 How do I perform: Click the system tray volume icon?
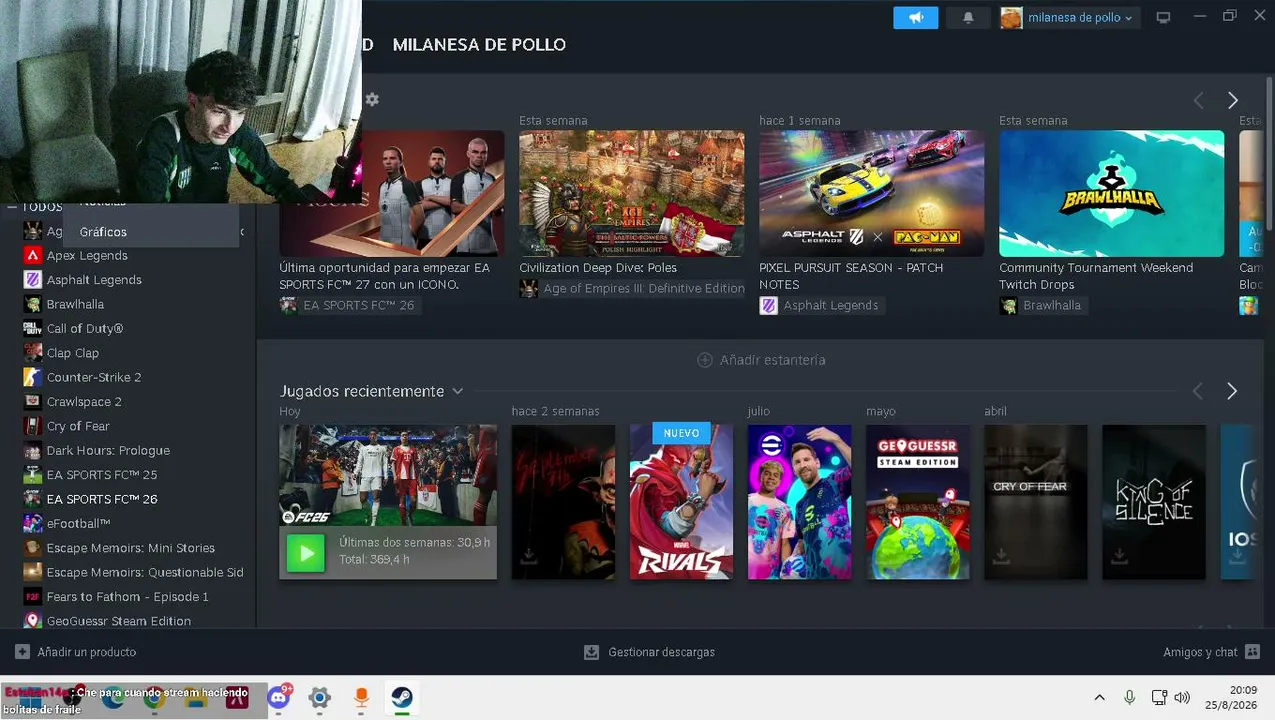(x=1182, y=698)
